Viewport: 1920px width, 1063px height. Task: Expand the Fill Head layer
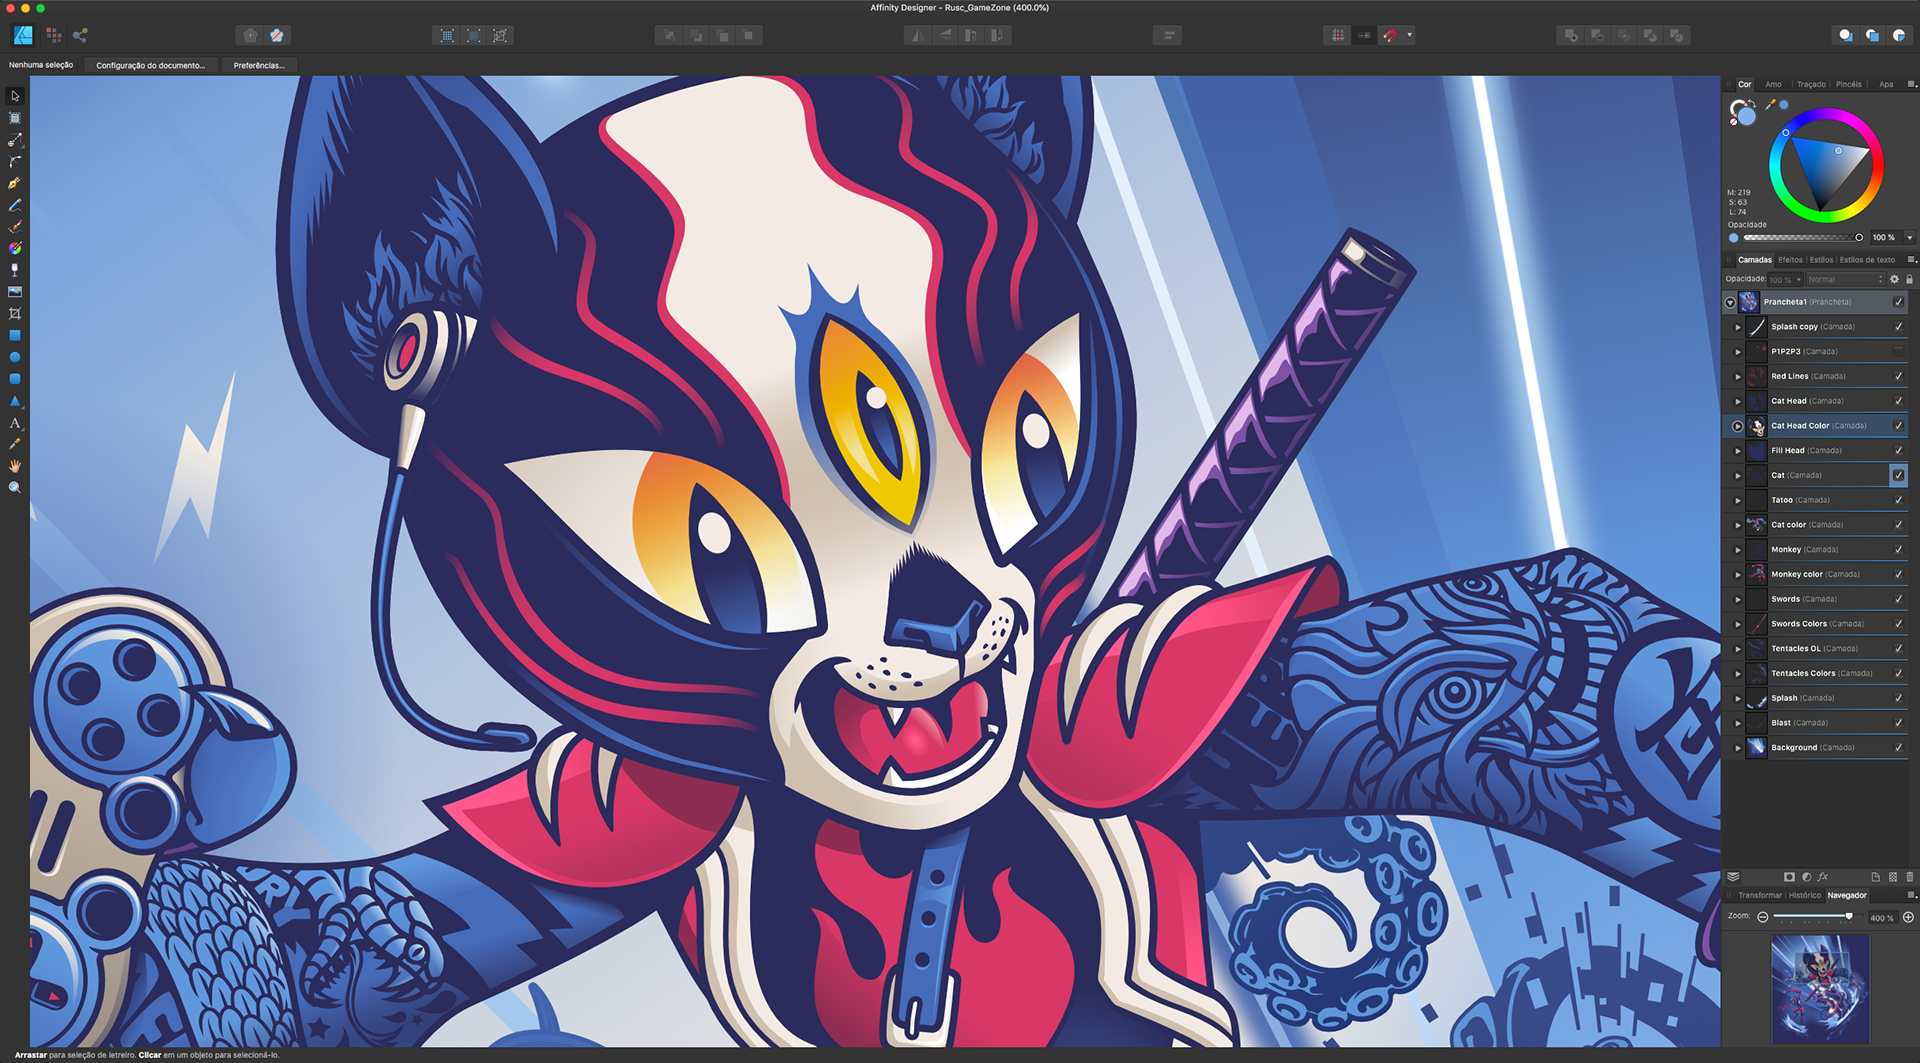1738,451
